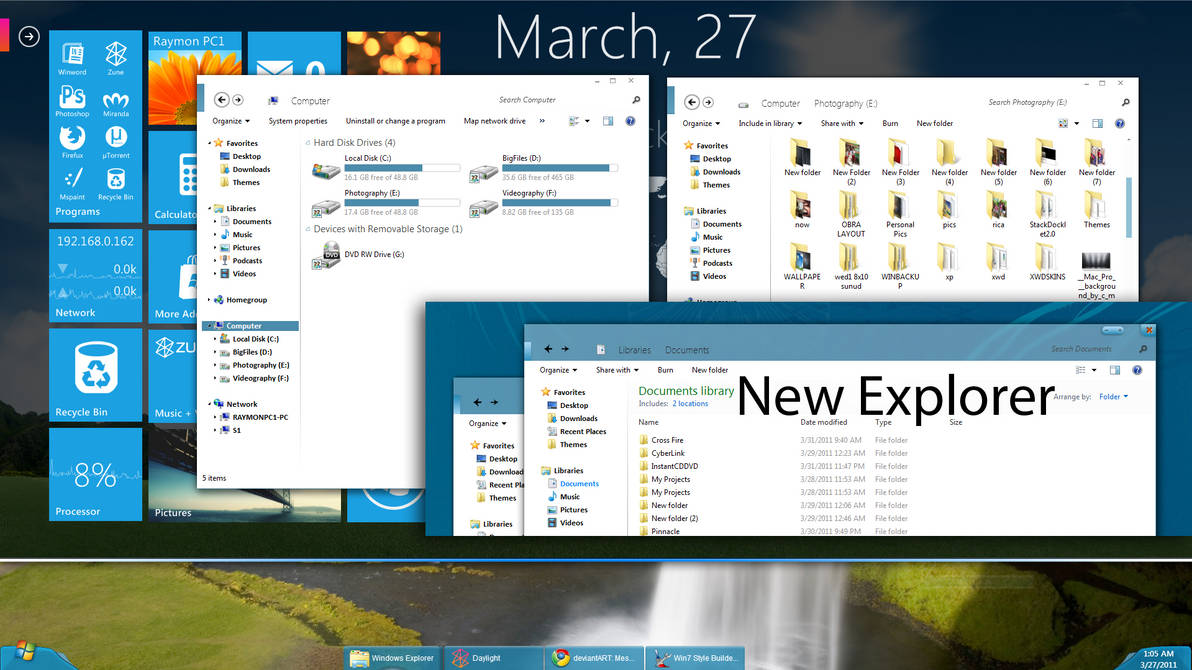This screenshot has height=670, width=1192.
Task: Open deviantART Messenger from the taskbar
Action: click(596, 658)
